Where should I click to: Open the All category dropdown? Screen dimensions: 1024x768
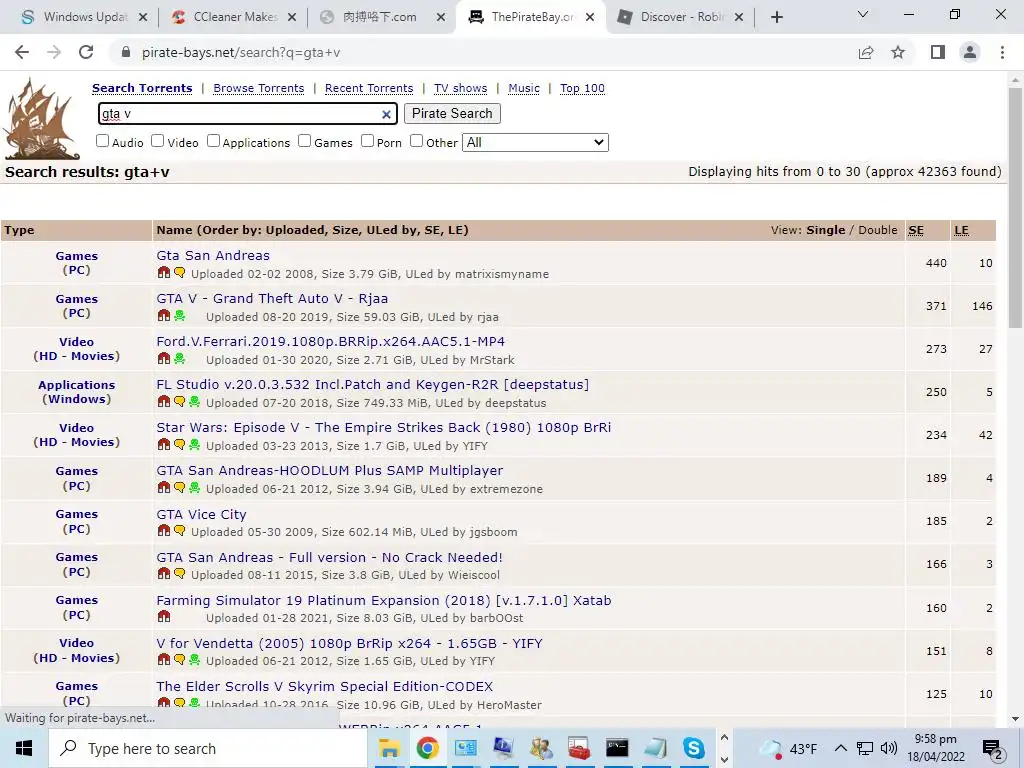[x=536, y=142]
